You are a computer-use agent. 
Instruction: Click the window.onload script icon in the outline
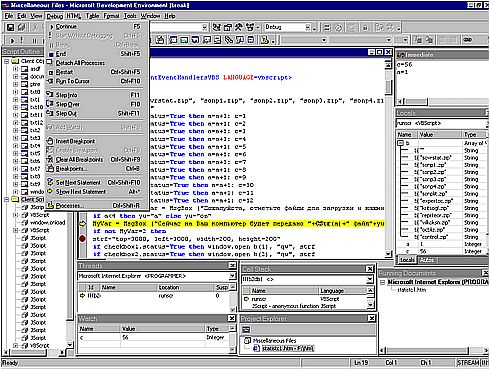point(25,223)
